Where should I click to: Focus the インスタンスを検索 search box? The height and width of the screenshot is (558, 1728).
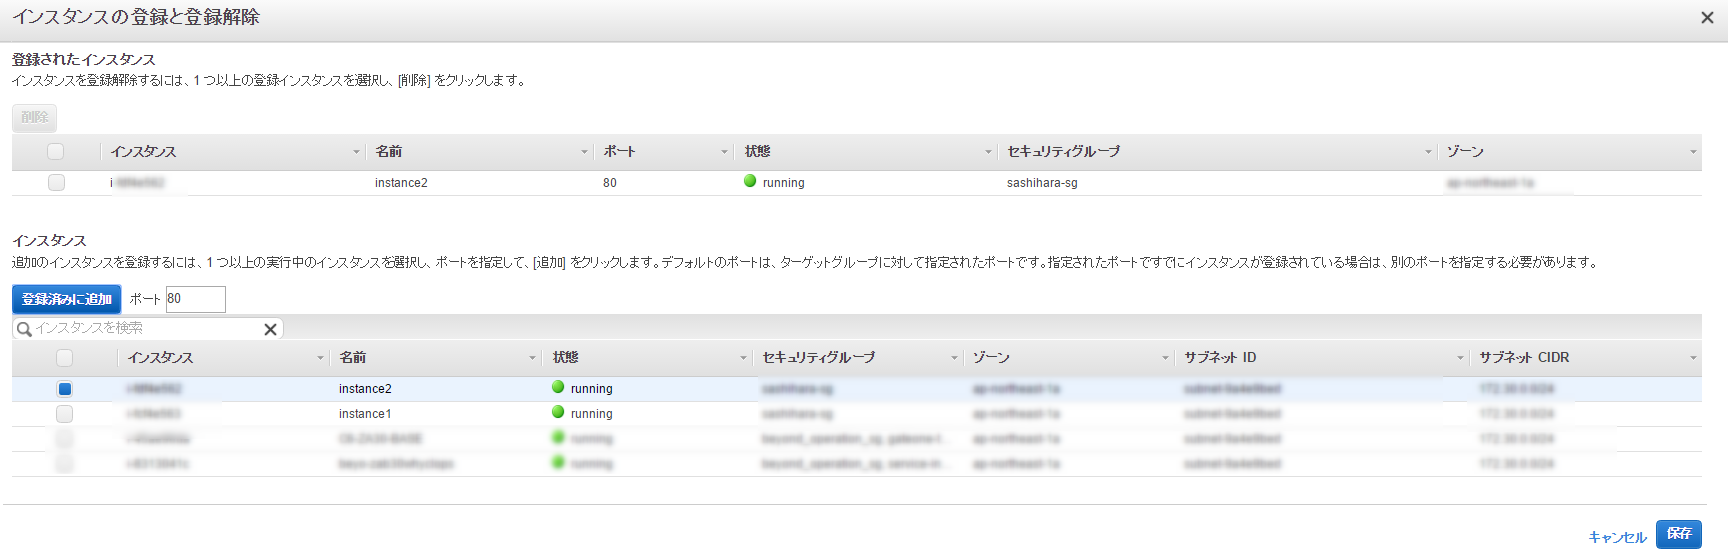(x=148, y=328)
